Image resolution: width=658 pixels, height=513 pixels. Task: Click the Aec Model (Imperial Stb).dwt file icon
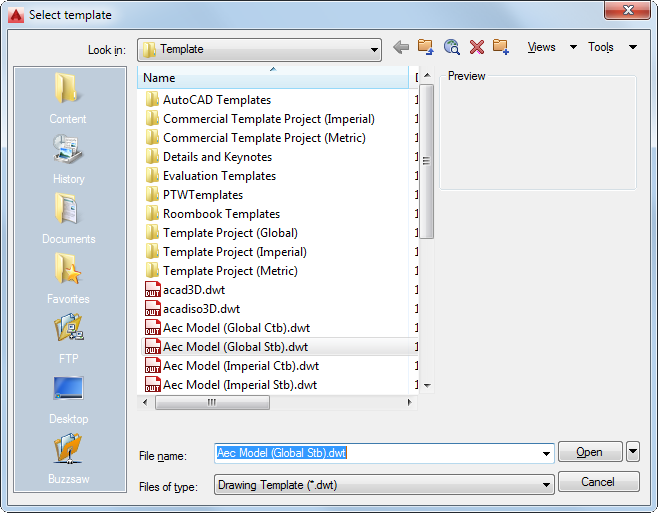(152, 385)
